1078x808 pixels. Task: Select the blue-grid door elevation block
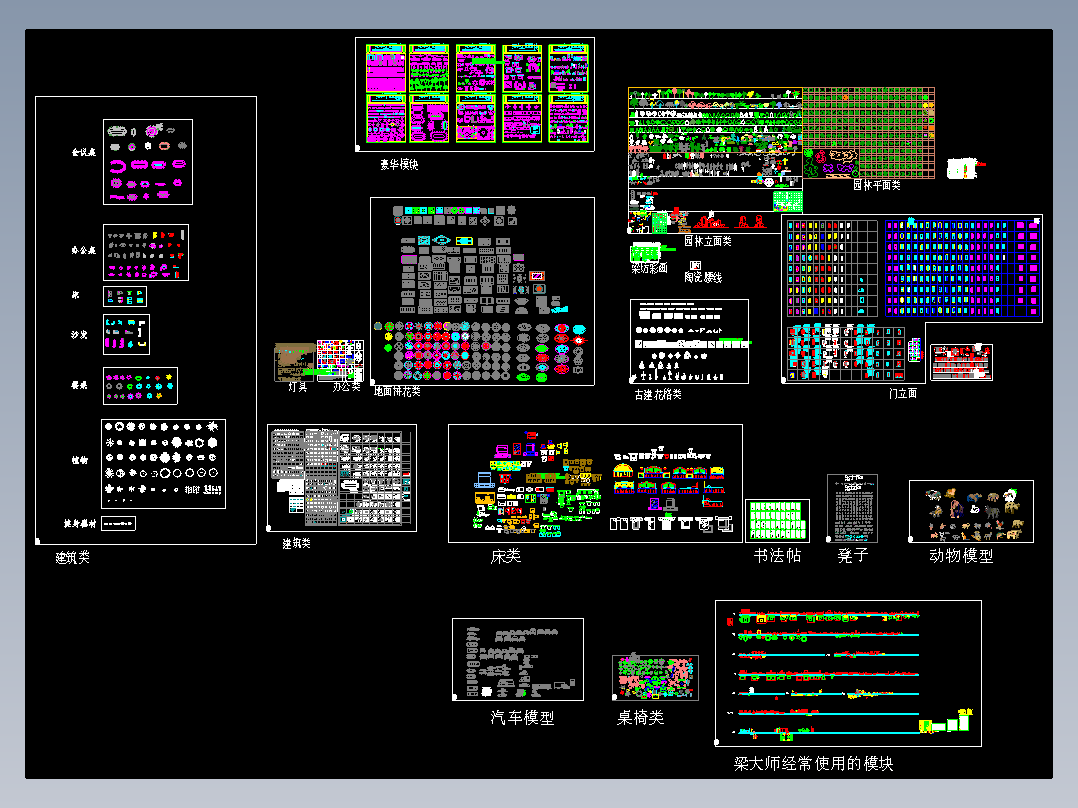coord(963,268)
